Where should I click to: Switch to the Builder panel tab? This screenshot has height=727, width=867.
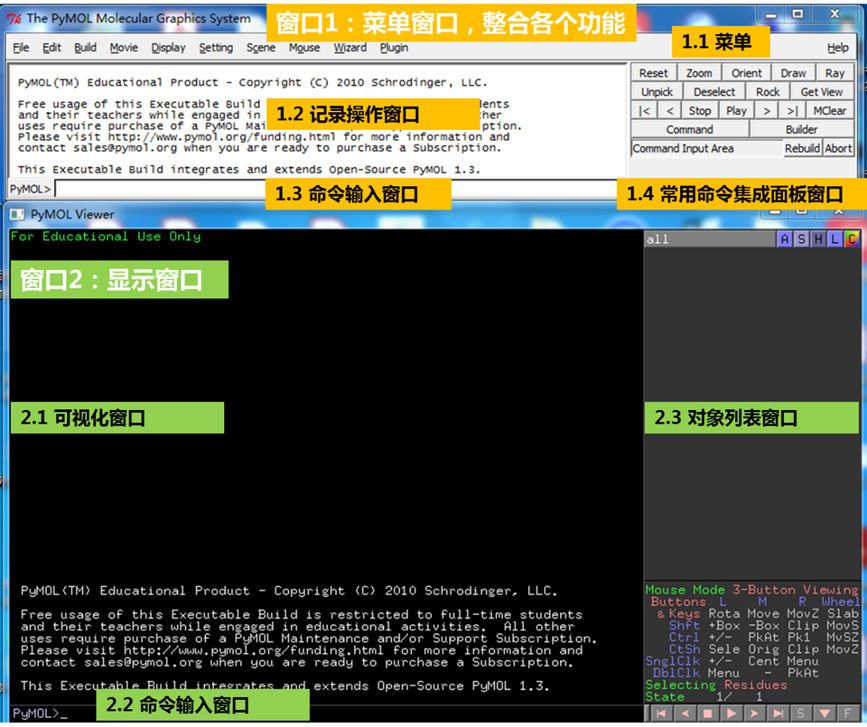(801, 129)
